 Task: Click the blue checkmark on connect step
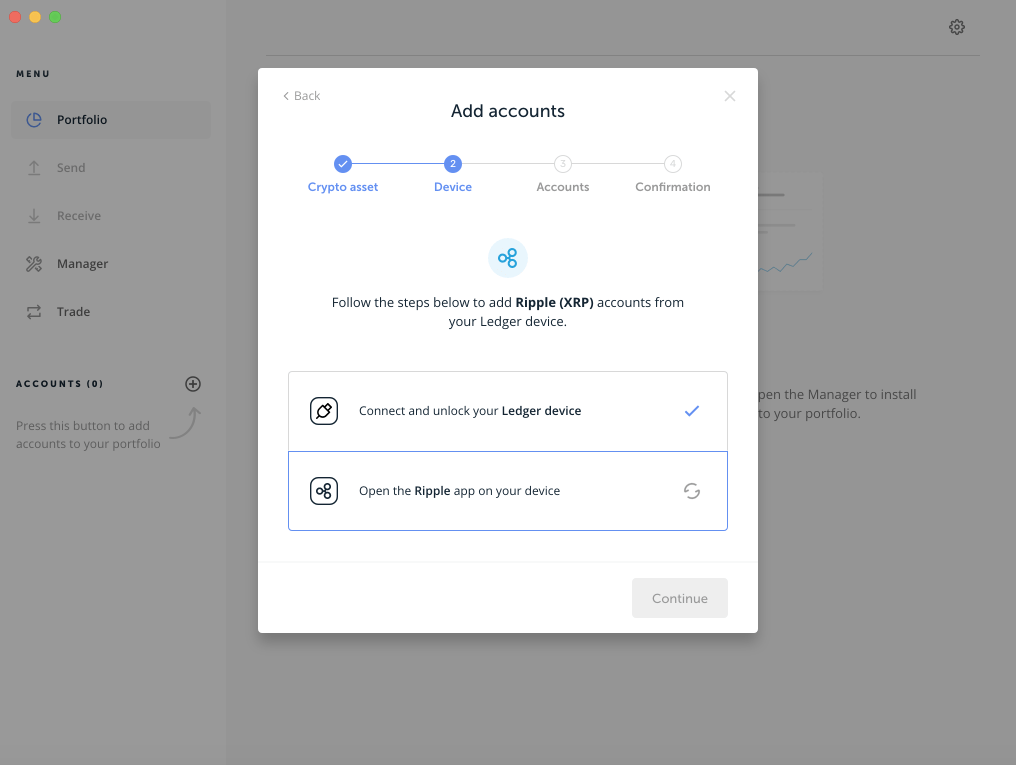(692, 411)
